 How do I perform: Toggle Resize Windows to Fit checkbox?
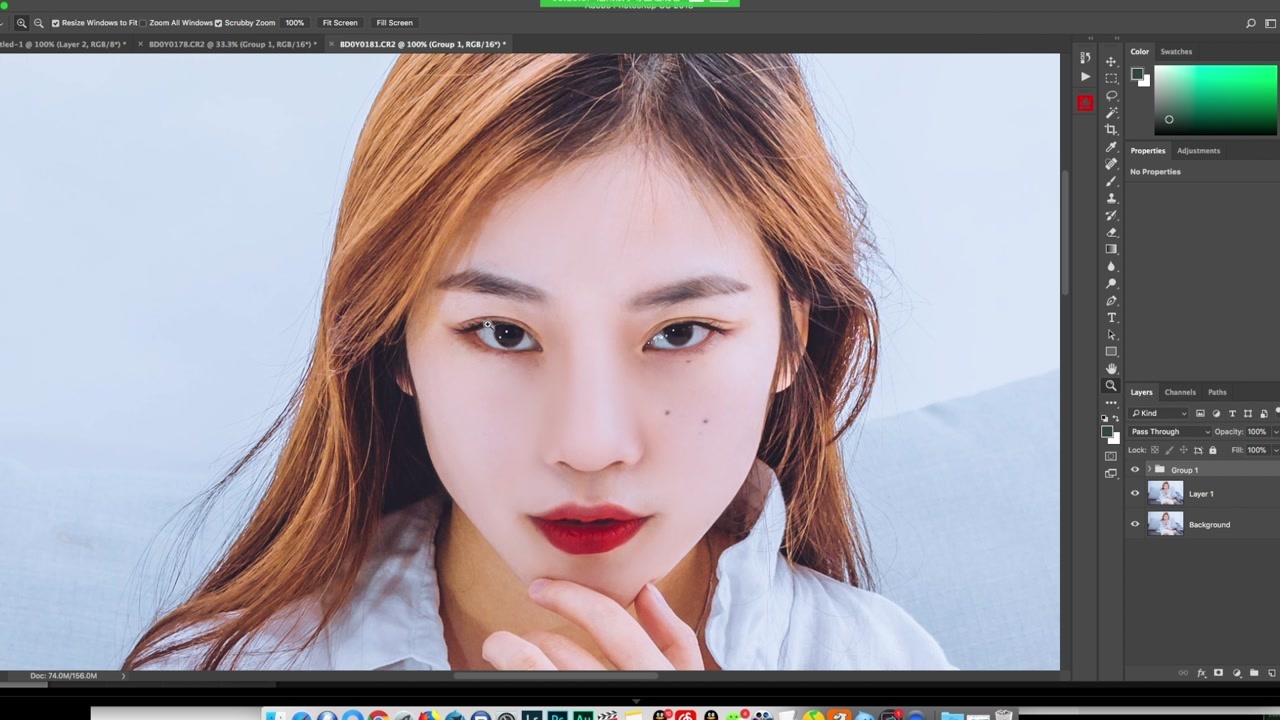pos(55,22)
